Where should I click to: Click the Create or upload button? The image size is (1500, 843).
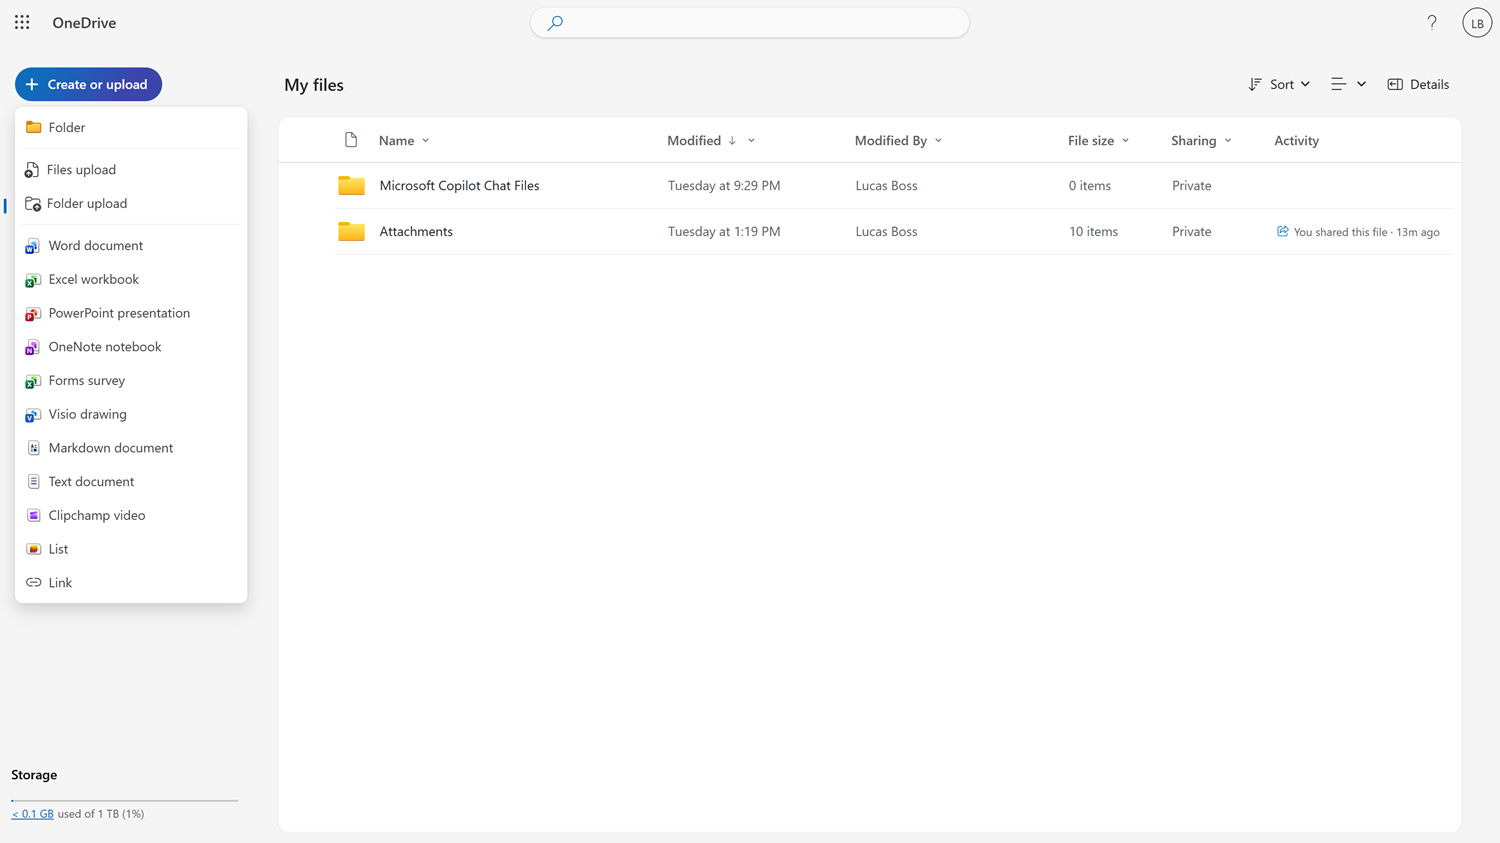click(88, 84)
